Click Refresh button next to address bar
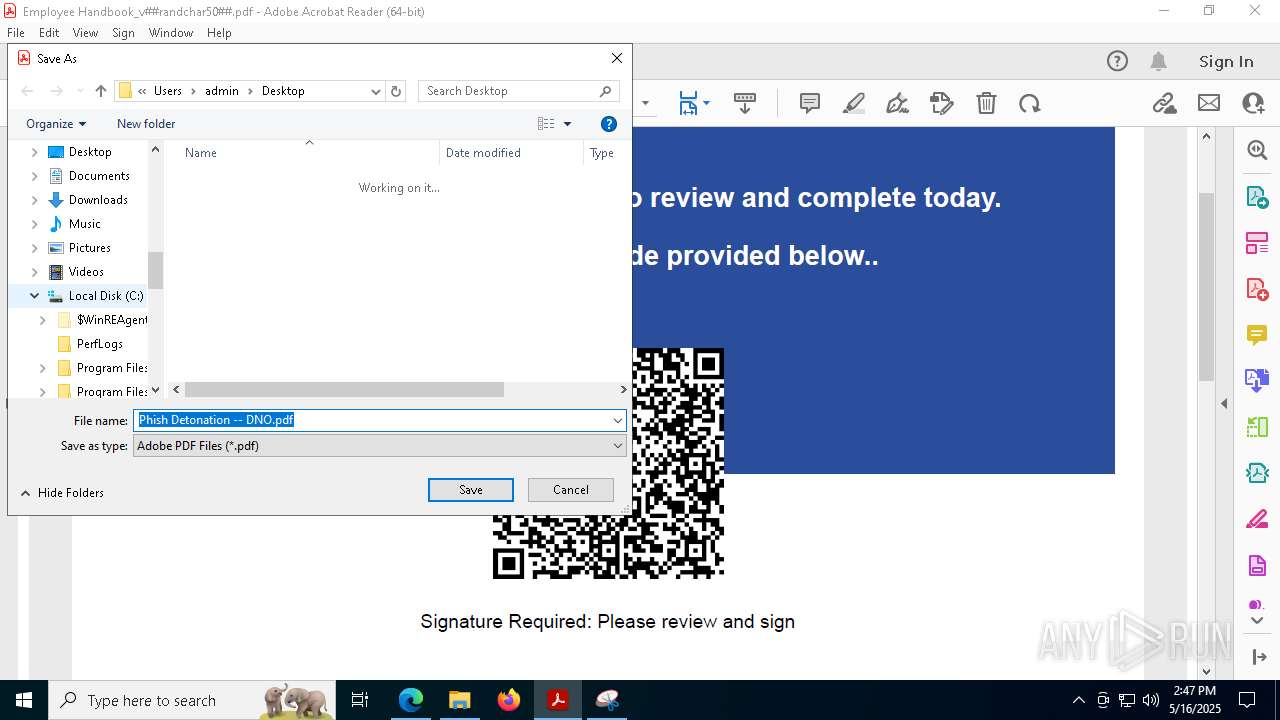Viewport: 1280px width, 720px height. 396,91
